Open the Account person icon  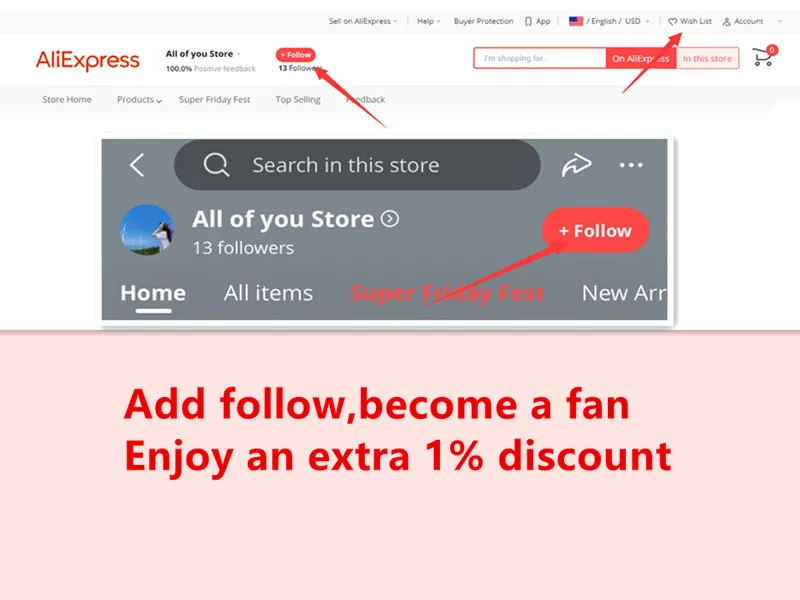click(x=727, y=21)
